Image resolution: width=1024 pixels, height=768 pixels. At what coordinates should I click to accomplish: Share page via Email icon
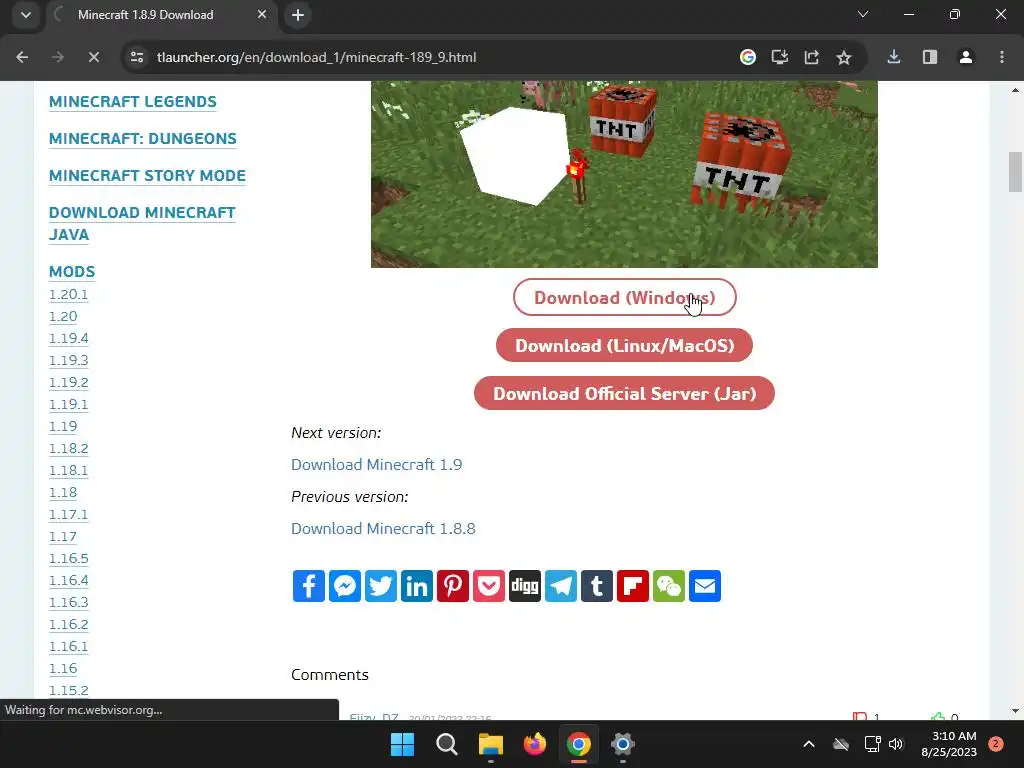coord(705,586)
